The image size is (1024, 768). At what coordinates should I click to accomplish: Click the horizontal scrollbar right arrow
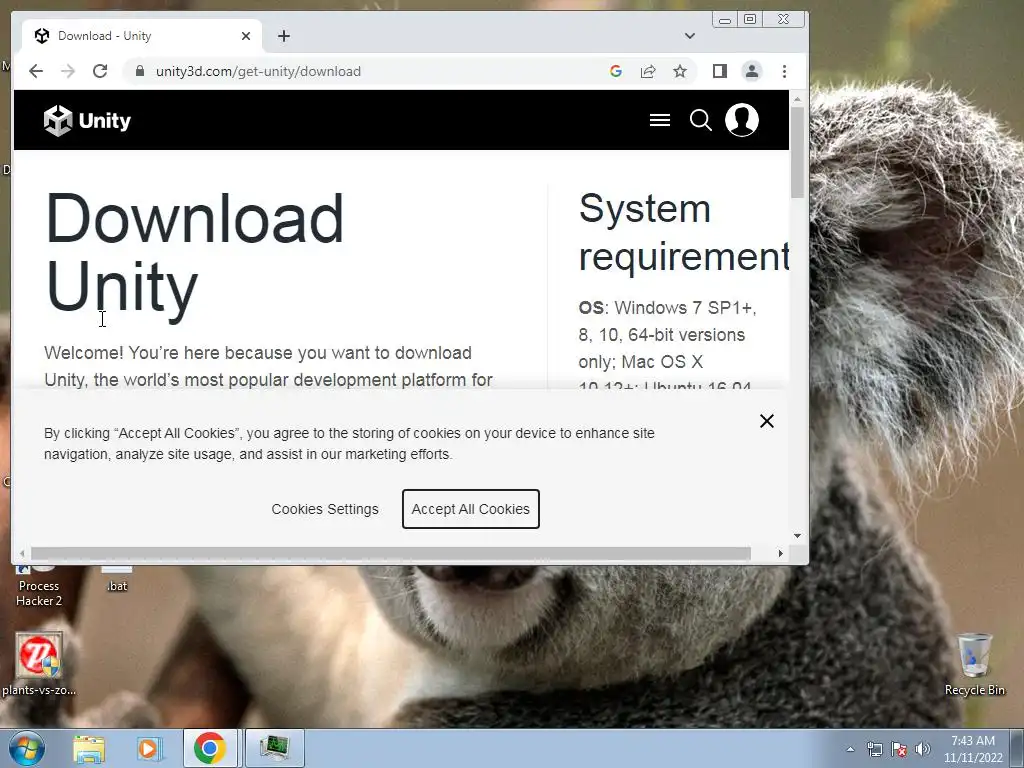(780, 553)
